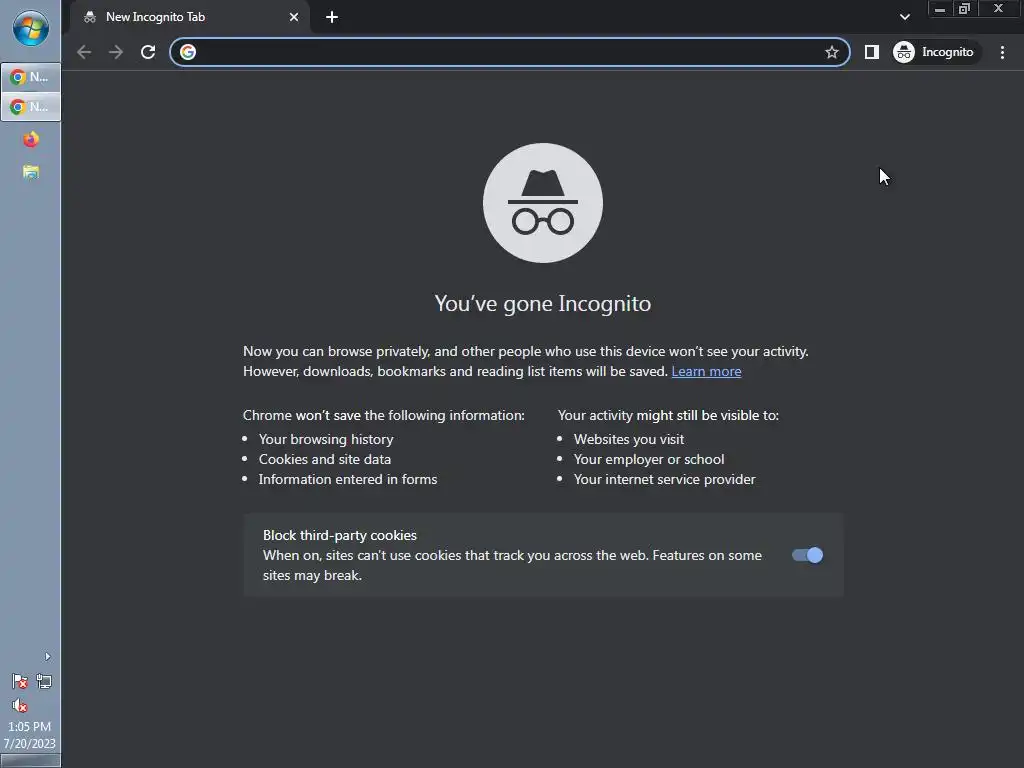This screenshot has width=1024, height=768.
Task: Click "Websites you visit" list item
Action: pos(629,440)
